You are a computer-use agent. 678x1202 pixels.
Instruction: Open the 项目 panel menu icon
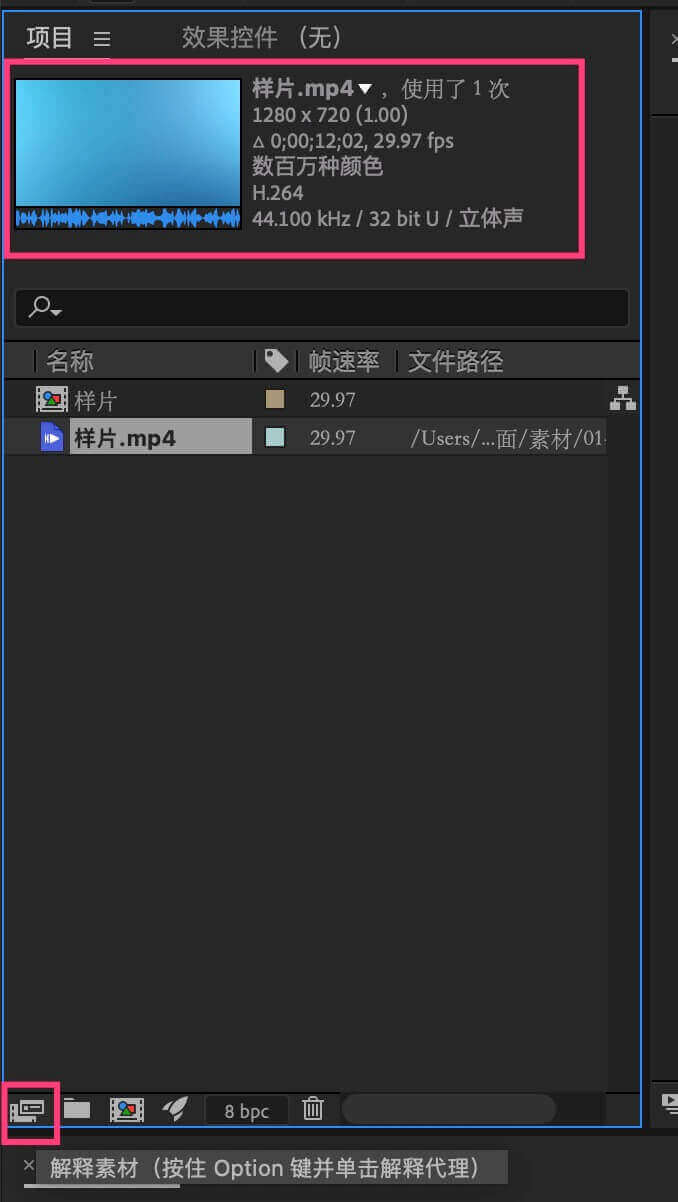[102, 39]
